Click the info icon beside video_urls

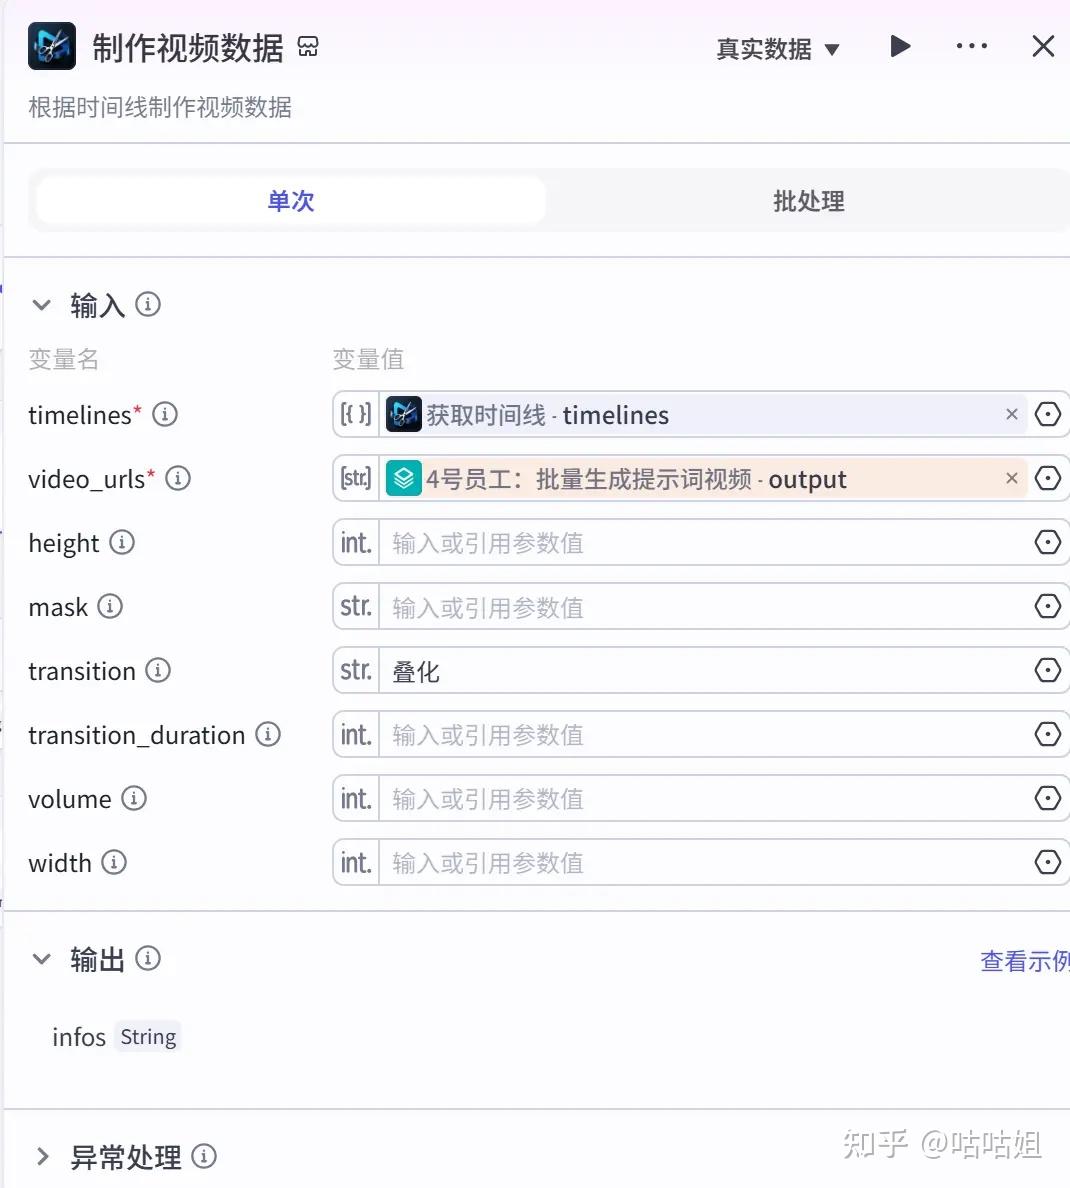178,478
